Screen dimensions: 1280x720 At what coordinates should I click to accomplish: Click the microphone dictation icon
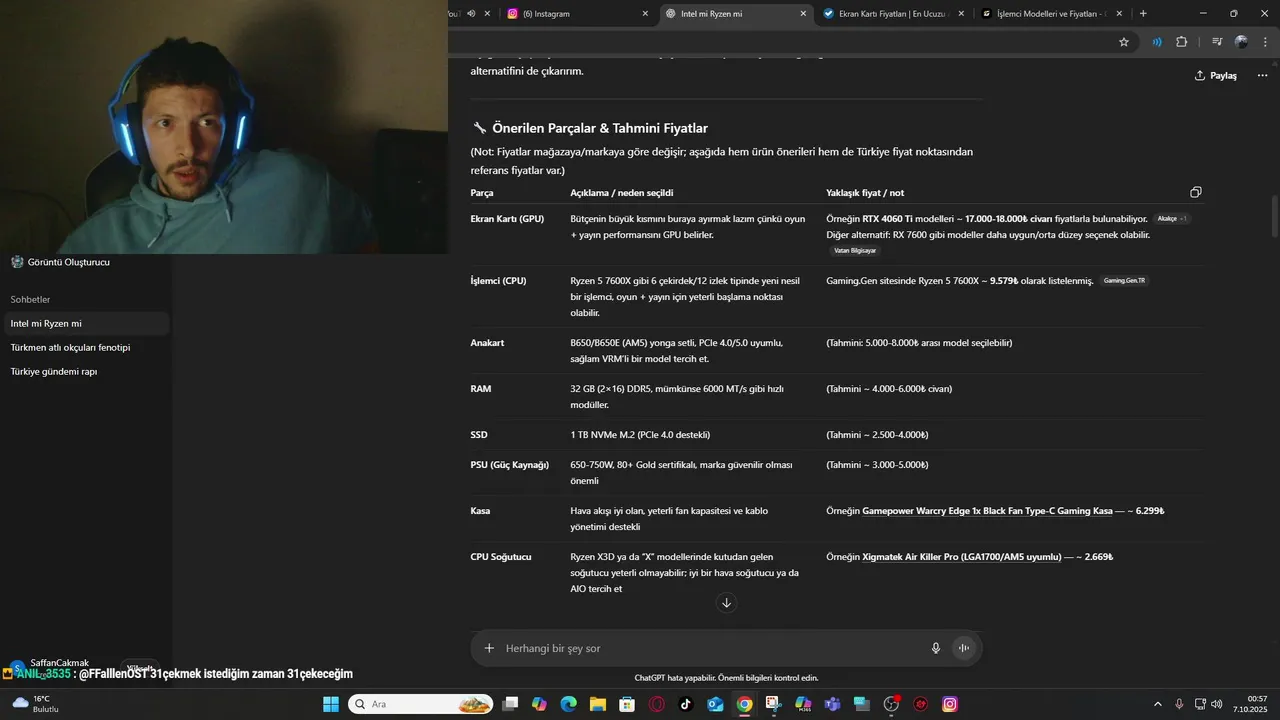point(936,648)
